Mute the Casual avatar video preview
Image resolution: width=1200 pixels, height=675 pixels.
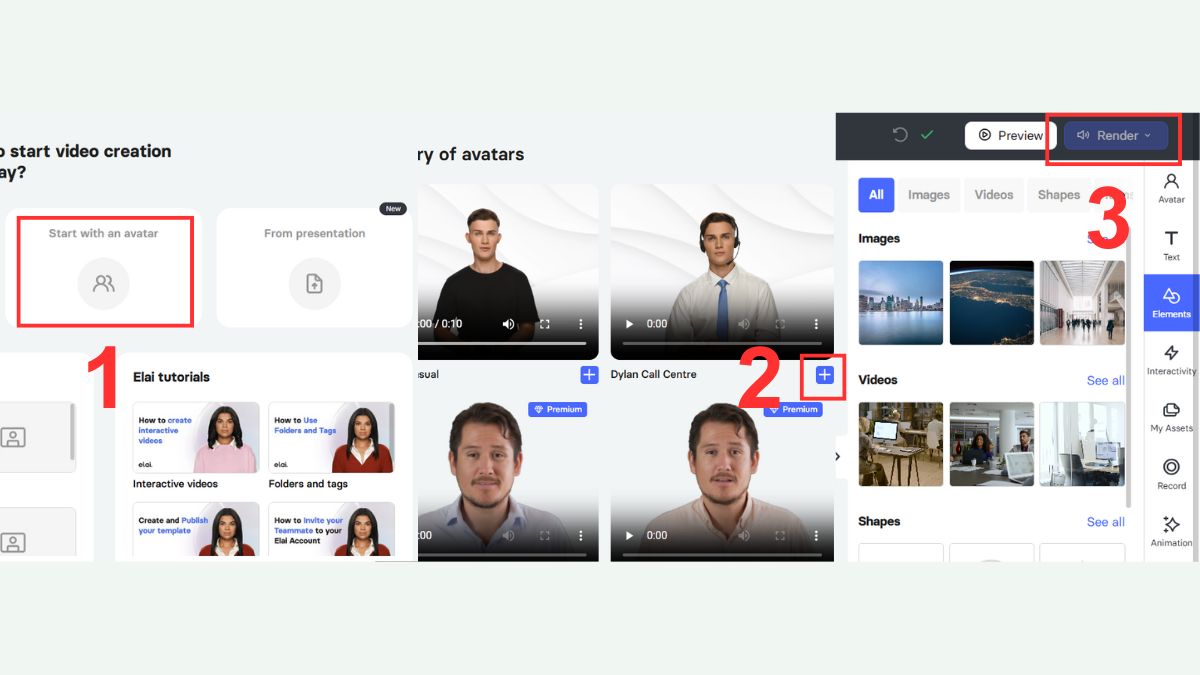[x=508, y=324]
